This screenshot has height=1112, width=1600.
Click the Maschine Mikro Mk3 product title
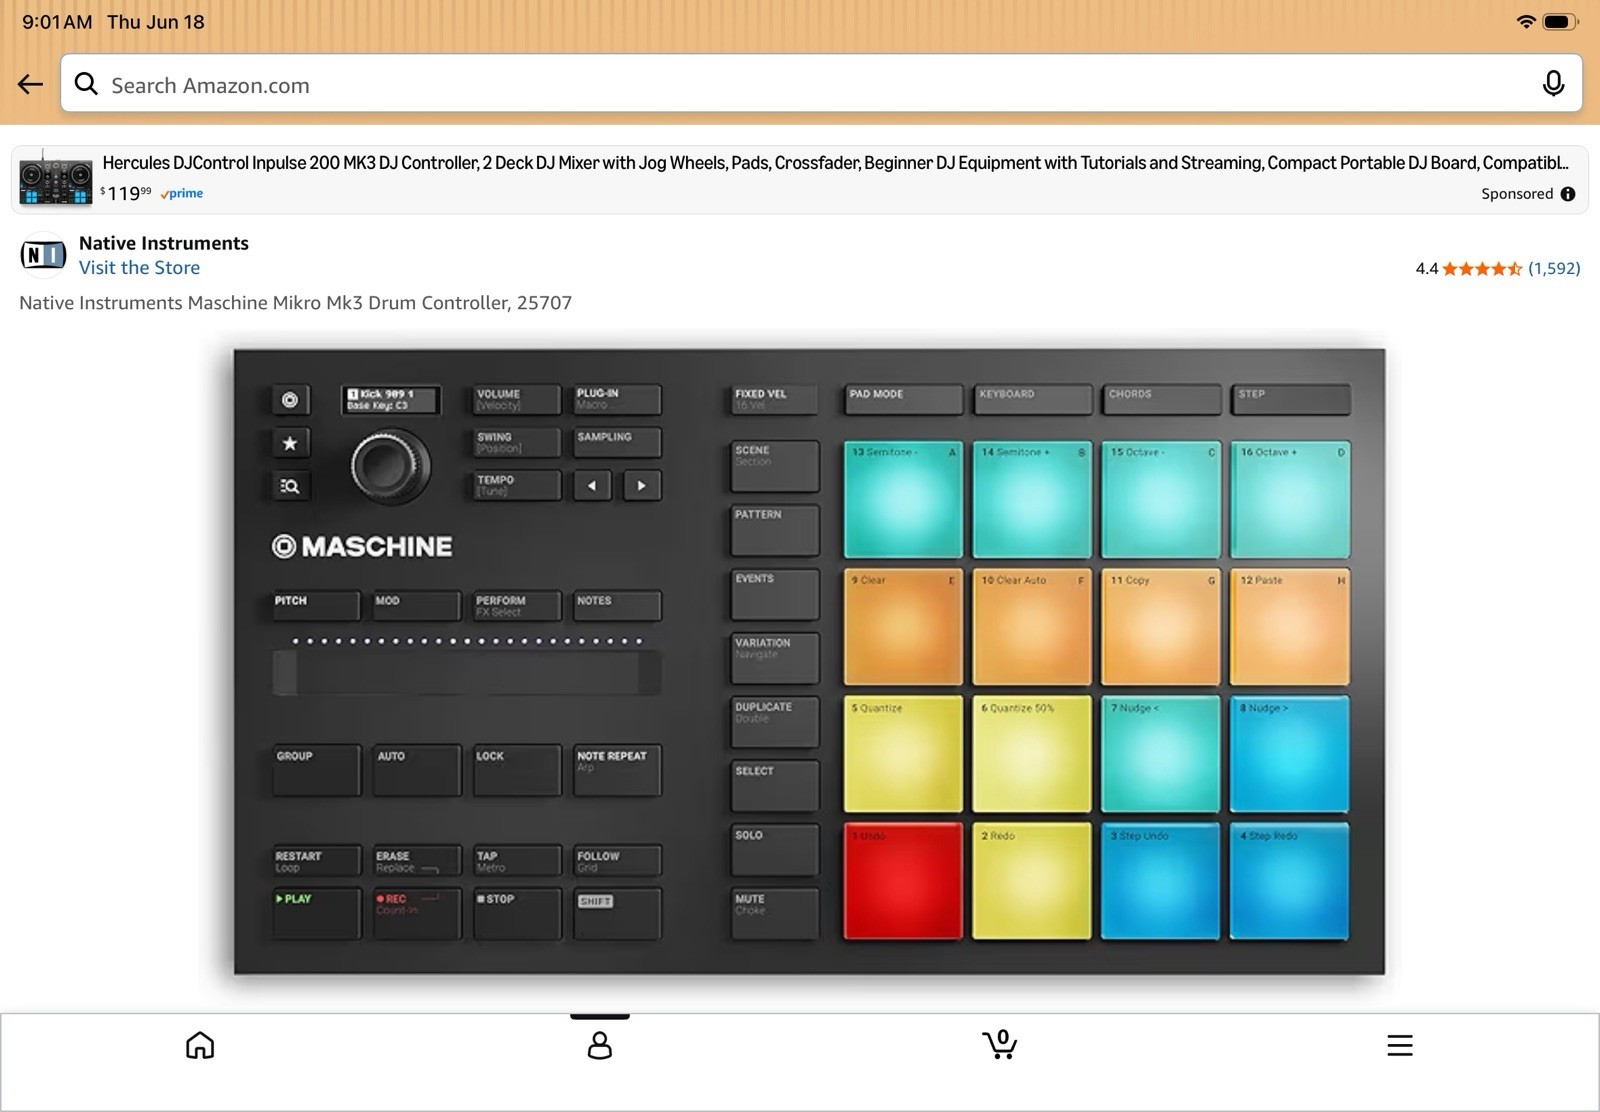(x=296, y=303)
